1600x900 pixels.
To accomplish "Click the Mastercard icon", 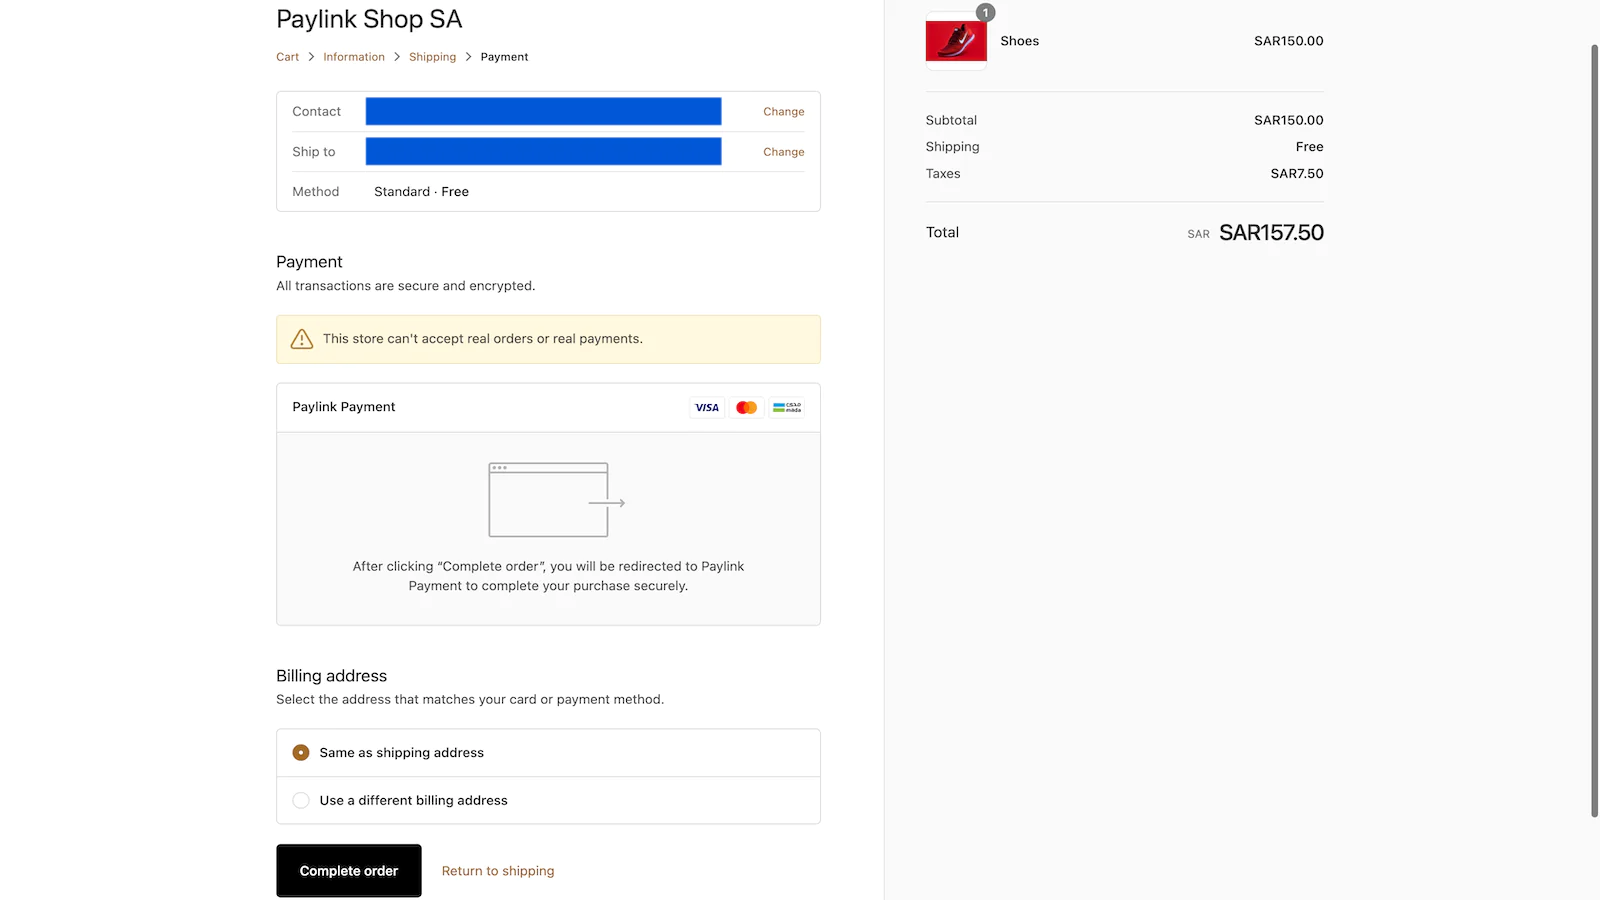I will pos(746,407).
